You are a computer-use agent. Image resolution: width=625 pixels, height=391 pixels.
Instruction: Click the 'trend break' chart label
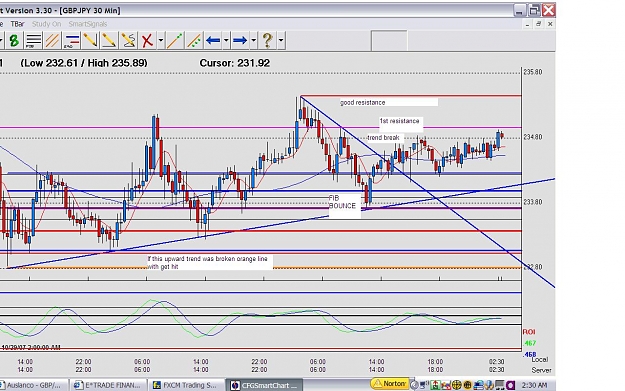click(383, 138)
